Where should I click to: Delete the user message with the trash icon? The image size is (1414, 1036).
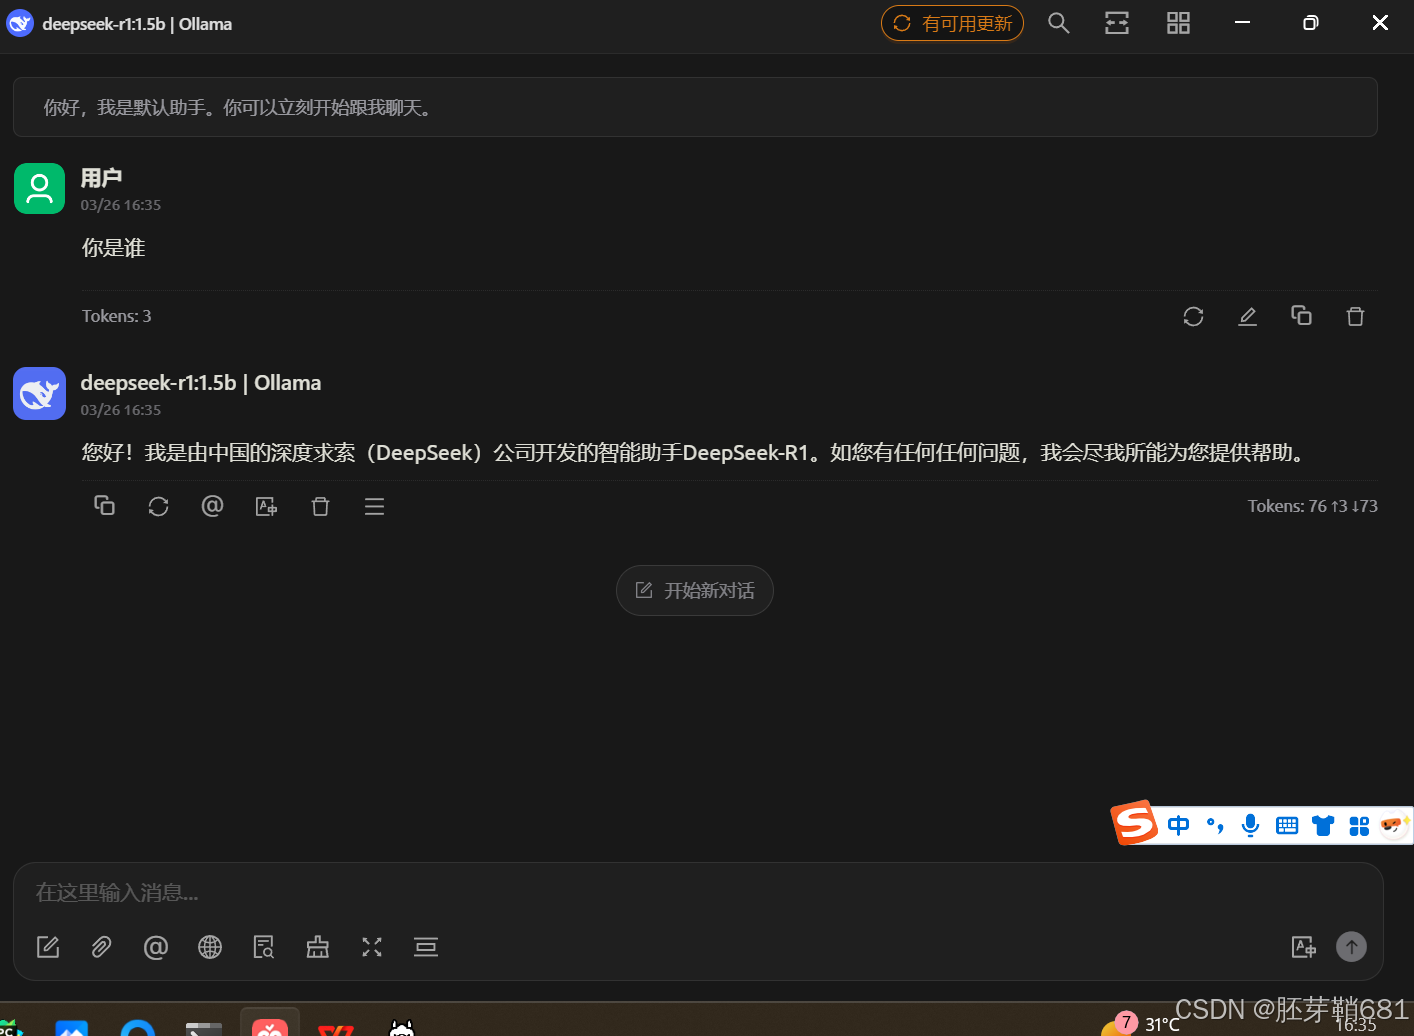click(1355, 316)
